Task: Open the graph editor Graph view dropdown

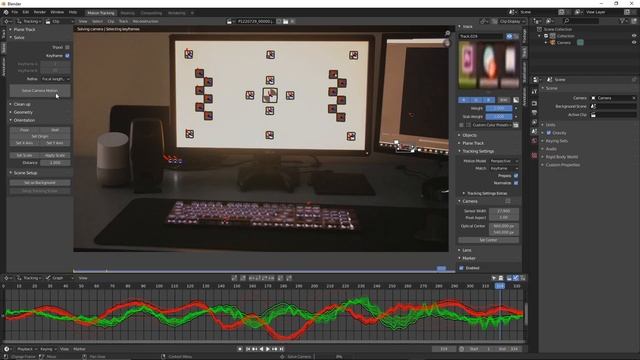Action: pos(59,278)
